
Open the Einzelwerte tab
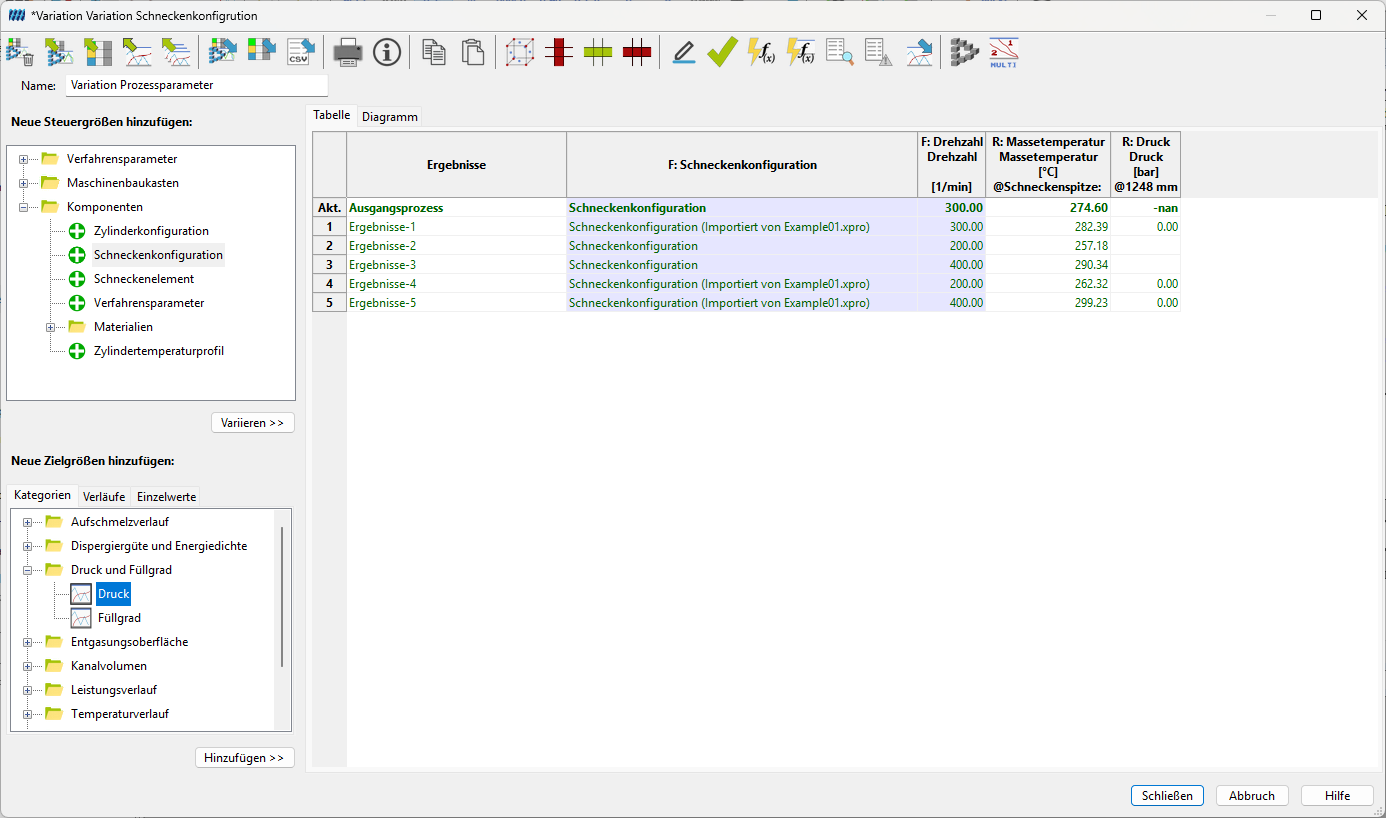click(x=167, y=497)
